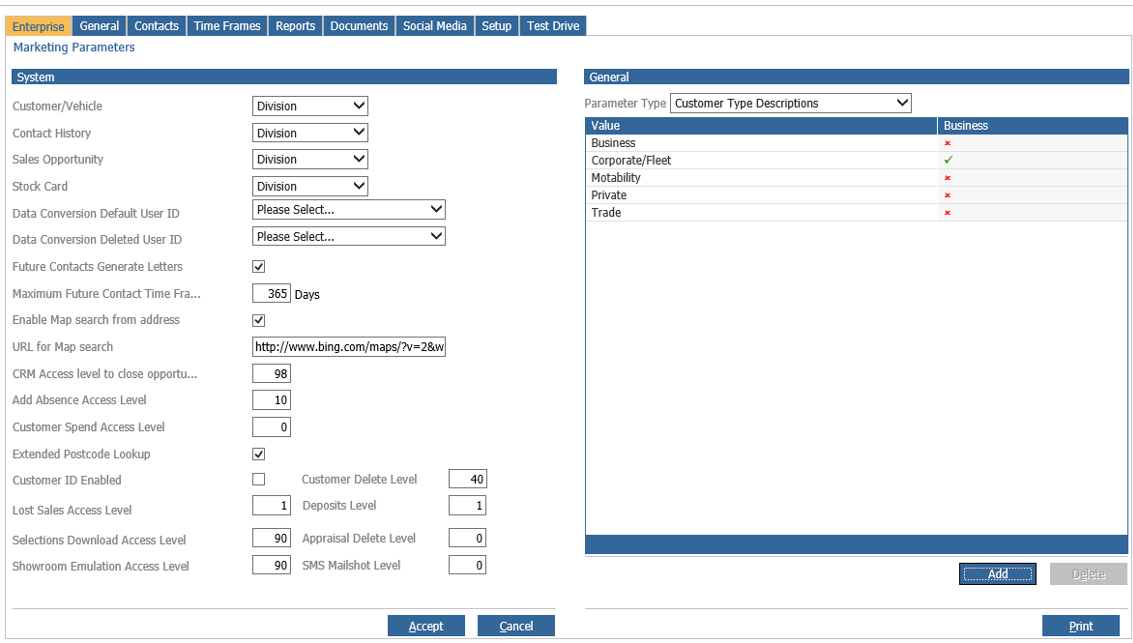Screen dimensions: 1133x643
Task: Select the Motability row
Action: click(856, 178)
